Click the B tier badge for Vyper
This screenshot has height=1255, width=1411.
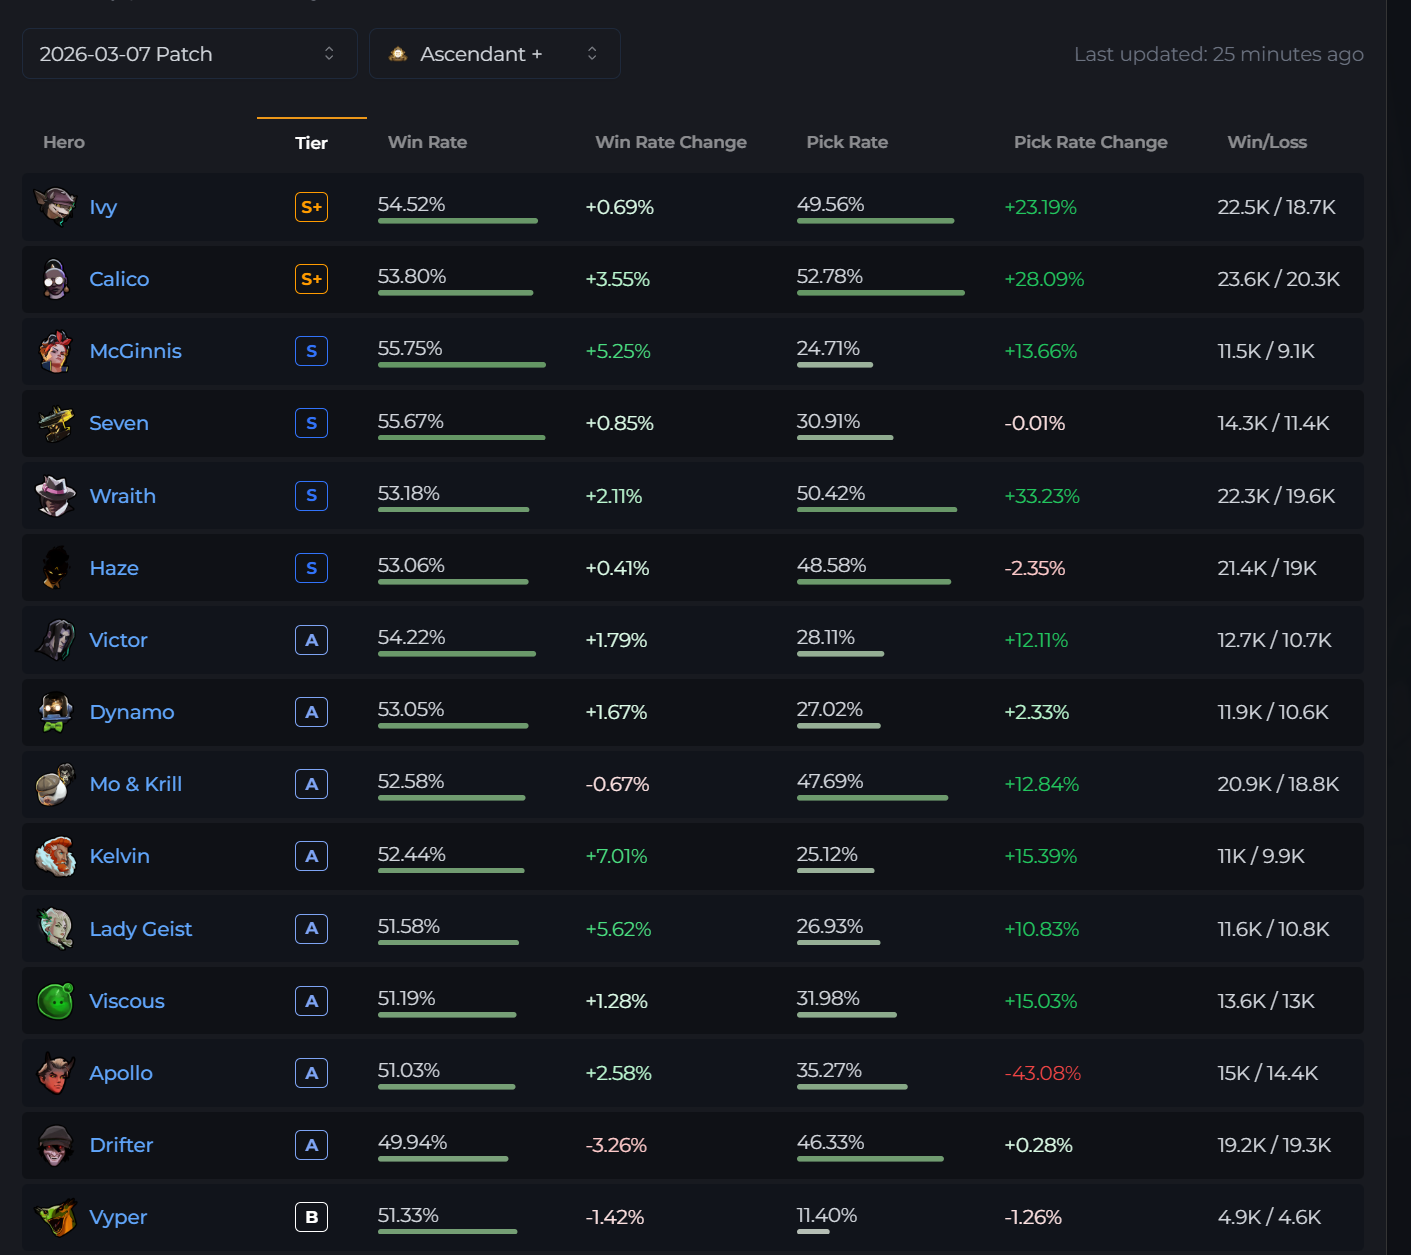pyautogui.click(x=311, y=1217)
